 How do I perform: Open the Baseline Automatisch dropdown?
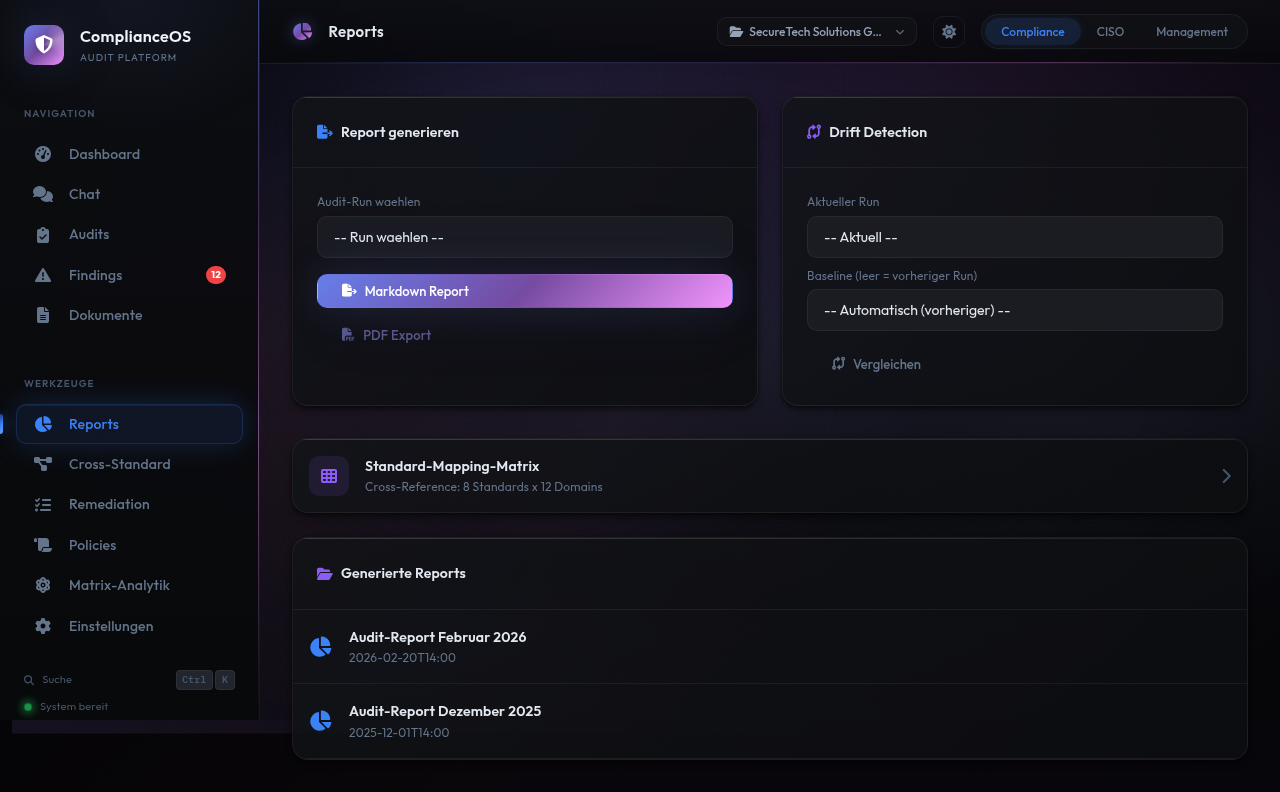[1014, 310]
